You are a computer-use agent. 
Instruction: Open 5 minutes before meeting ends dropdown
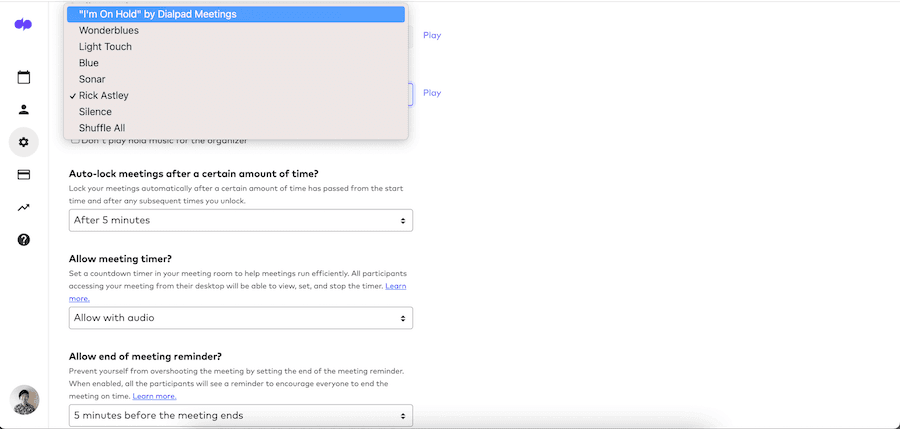(x=240, y=415)
